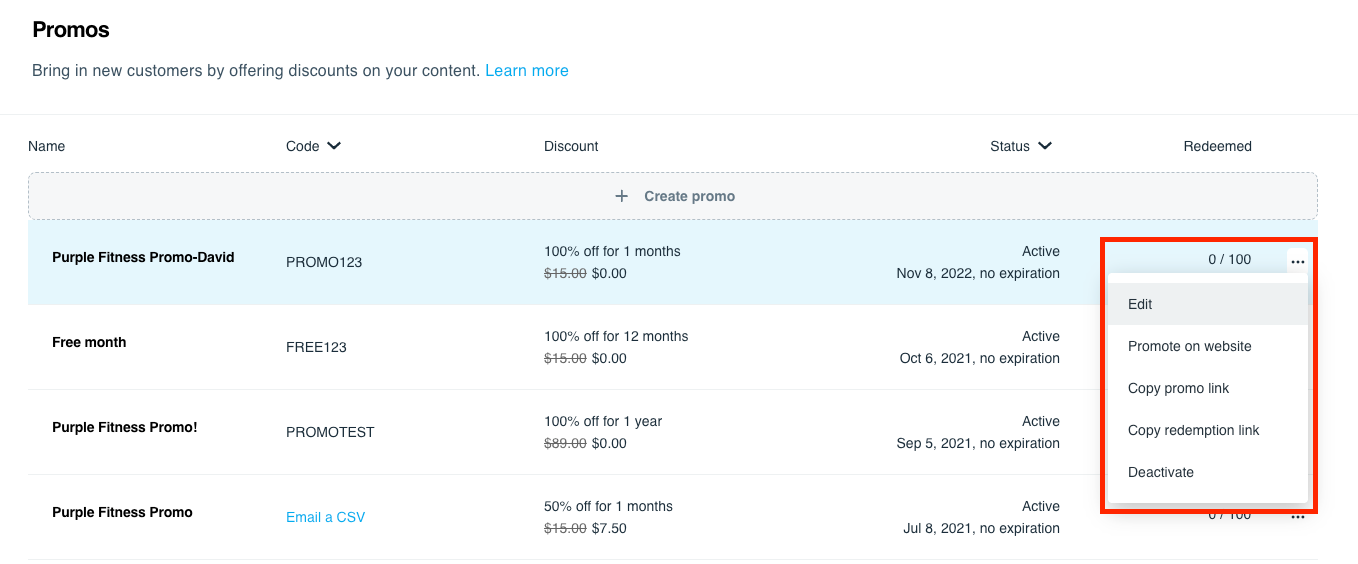
Task: Select the Purple Fitness Promo-David promo name
Action: click(143, 257)
